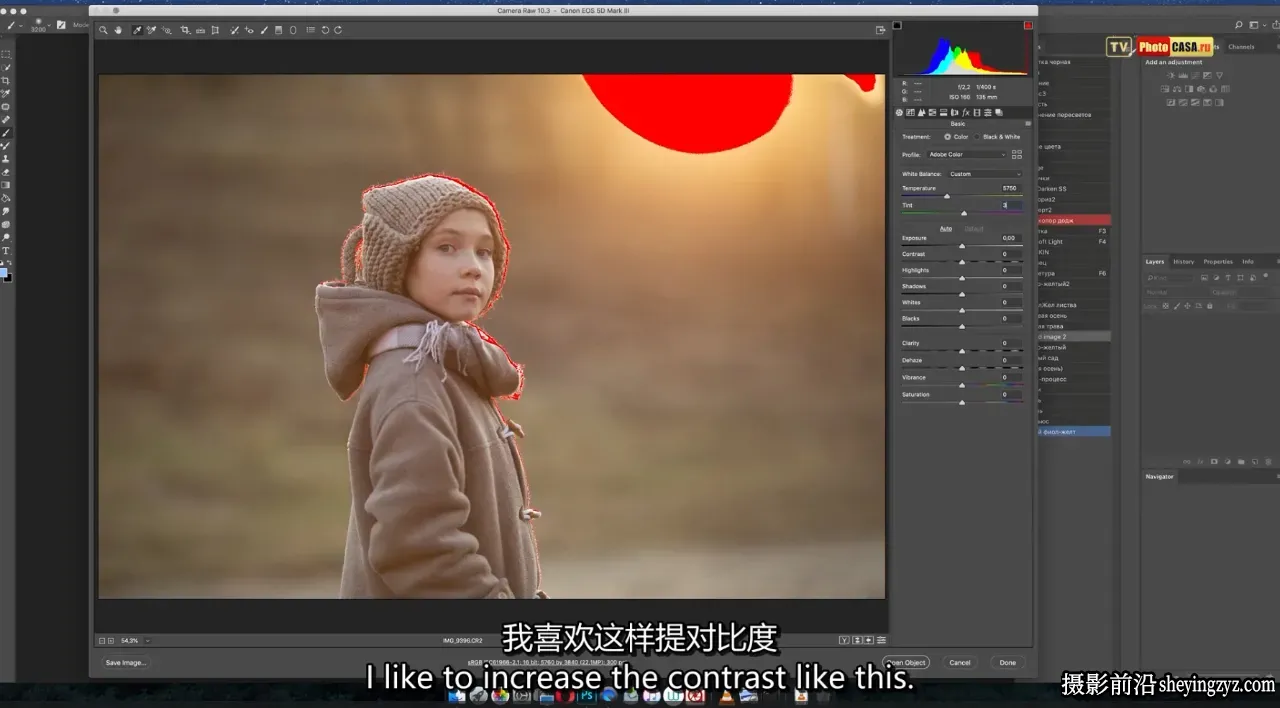Select the Spot Removal tool

(x=234, y=30)
